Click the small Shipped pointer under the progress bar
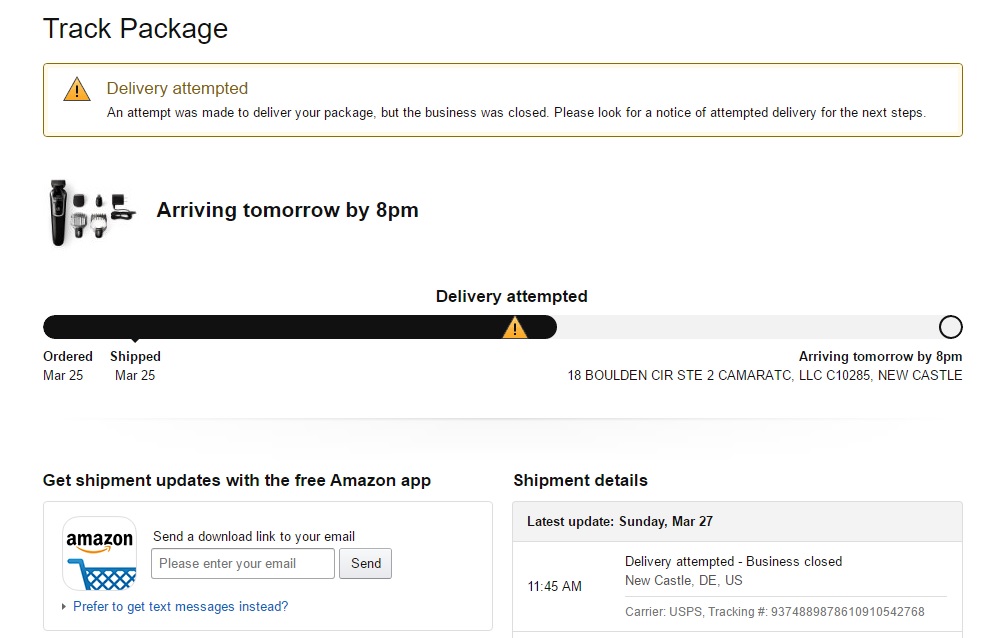 (x=135, y=342)
